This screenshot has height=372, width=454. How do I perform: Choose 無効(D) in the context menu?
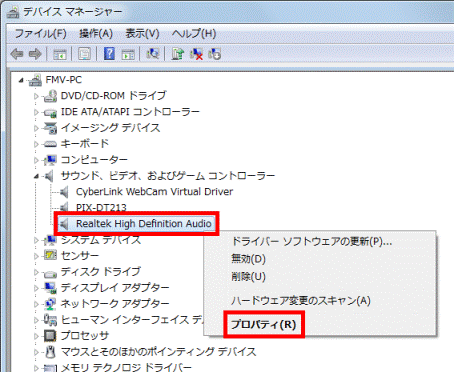[x=248, y=259]
